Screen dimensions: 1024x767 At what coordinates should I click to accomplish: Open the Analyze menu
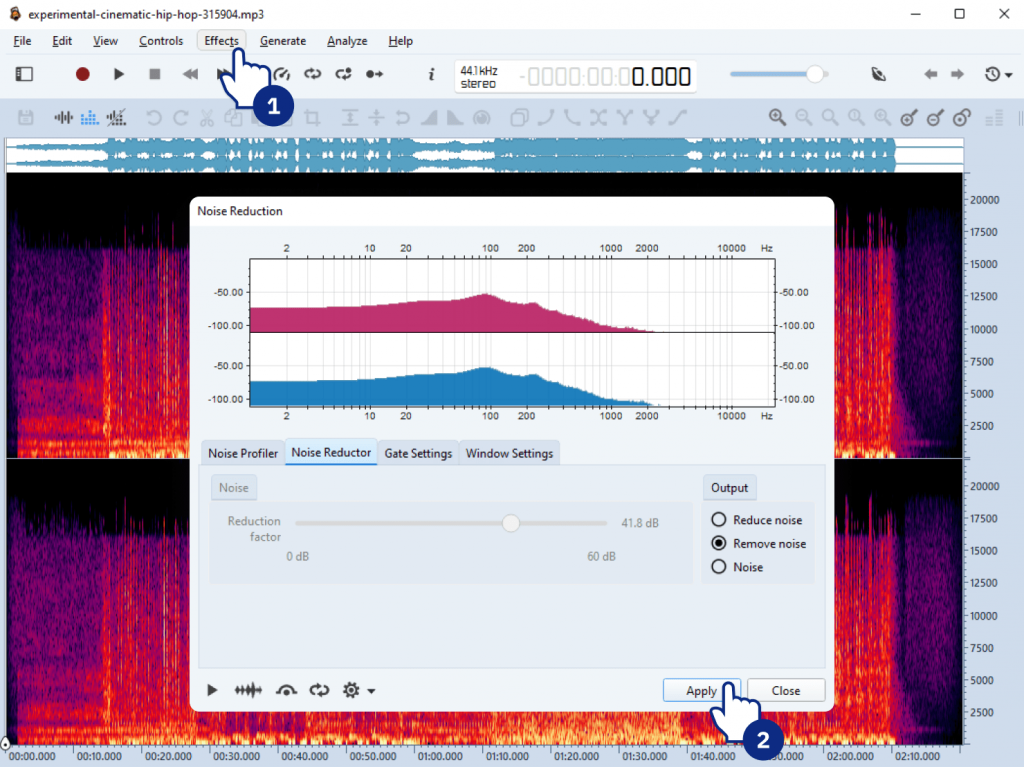pos(347,41)
